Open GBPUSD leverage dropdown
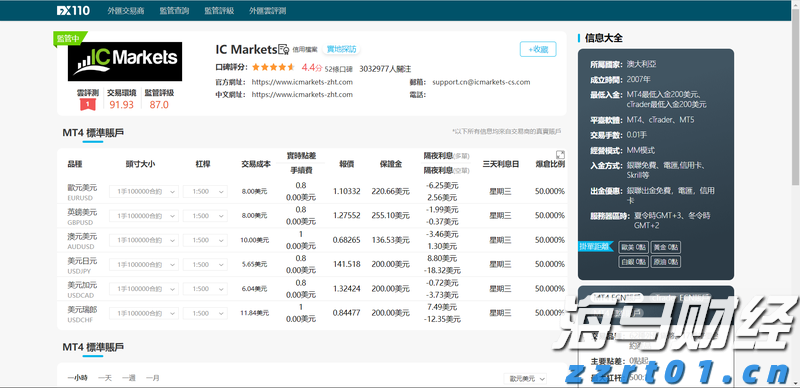The height and width of the screenshot is (388, 800). tap(205, 216)
